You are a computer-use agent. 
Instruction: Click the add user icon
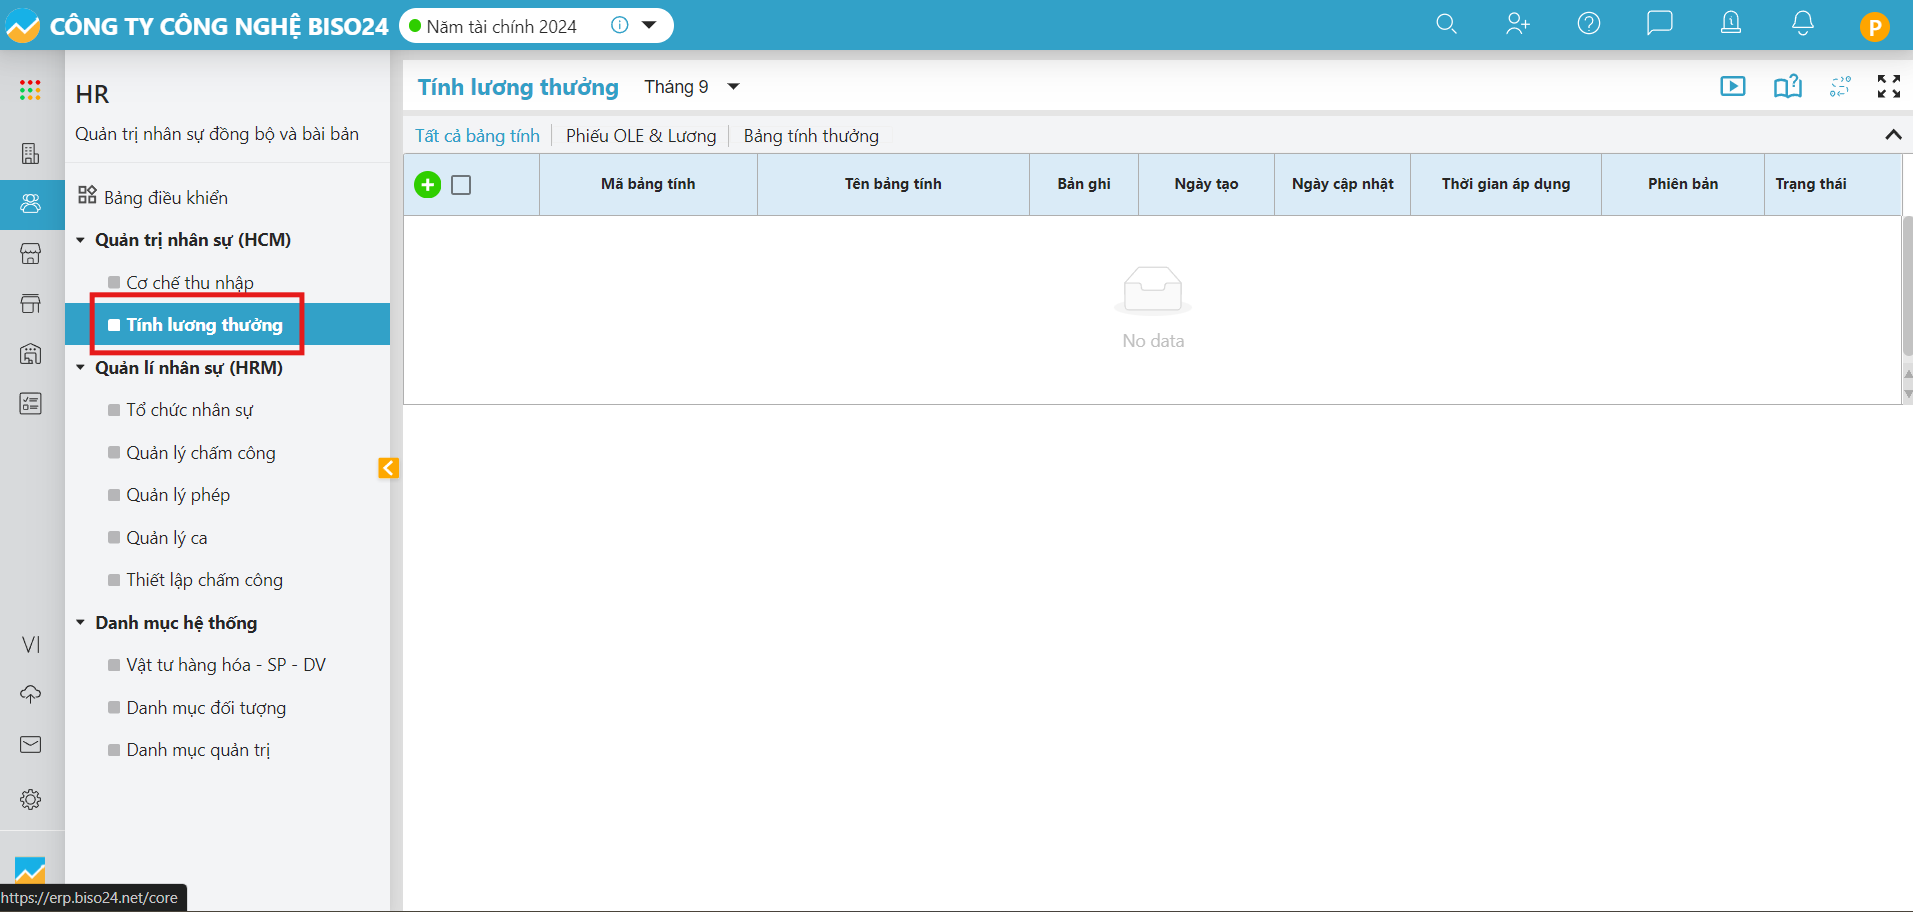coord(1517,24)
